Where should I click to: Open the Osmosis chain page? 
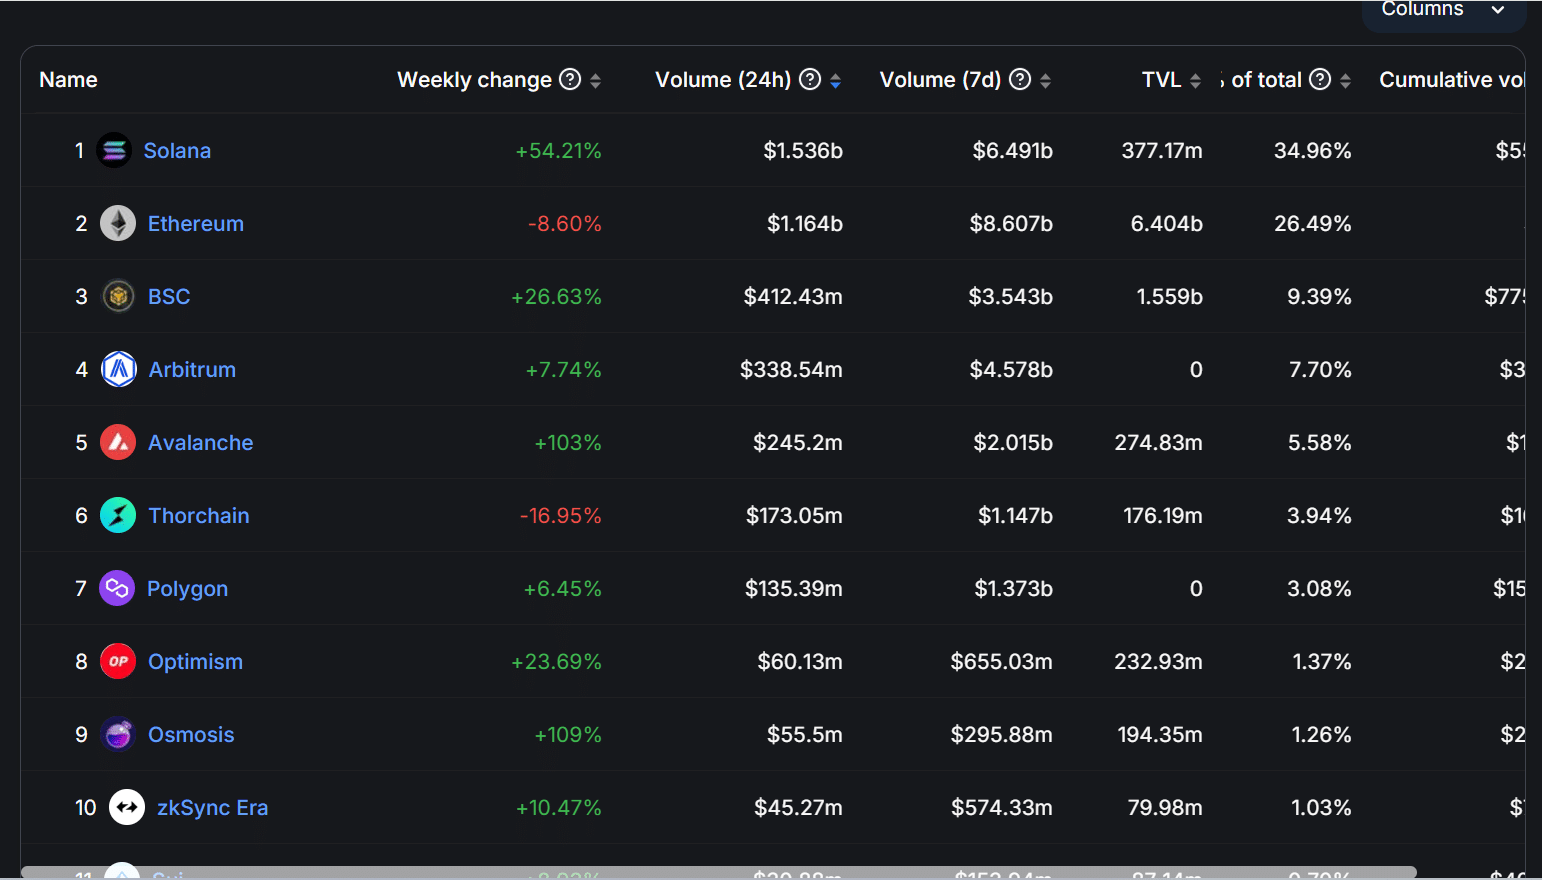click(191, 734)
